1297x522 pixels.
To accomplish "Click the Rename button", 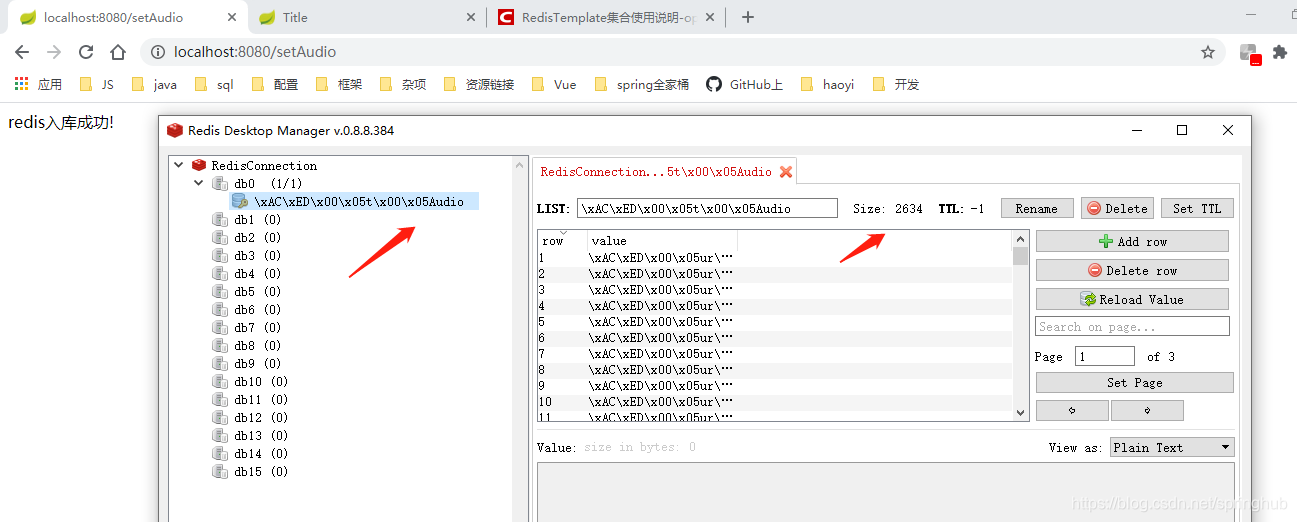I will [1037, 209].
